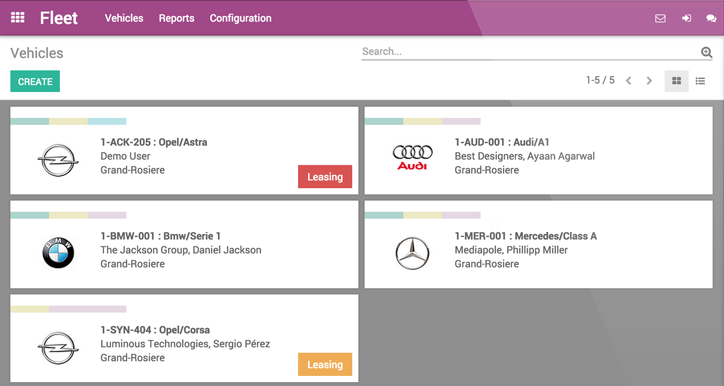This screenshot has width=724, height=386.
Task: Click the Vehicles breadcrumb heading
Action: click(37, 53)
